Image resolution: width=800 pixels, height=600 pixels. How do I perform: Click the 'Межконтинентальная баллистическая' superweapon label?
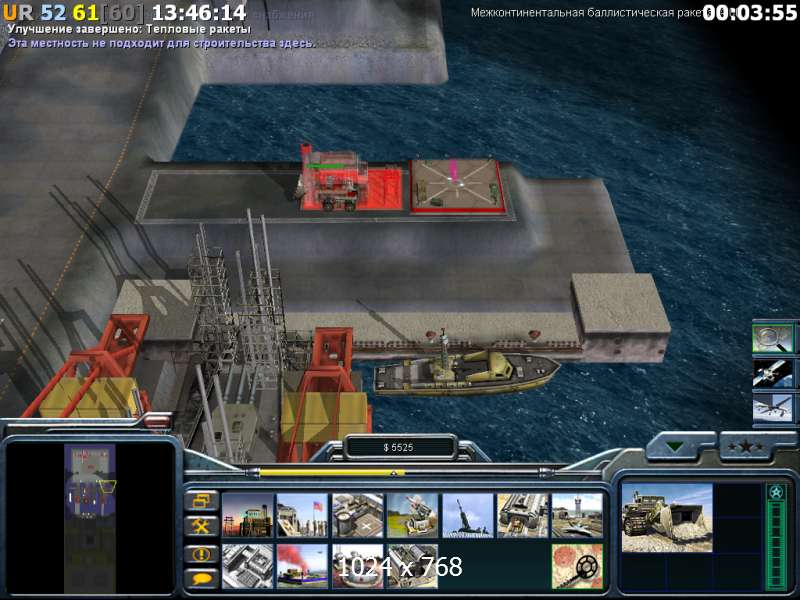(586, 13)
